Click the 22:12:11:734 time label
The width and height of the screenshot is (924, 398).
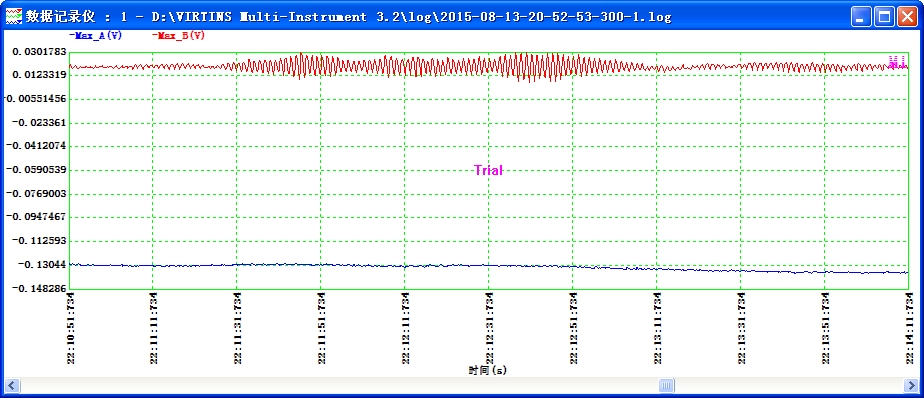pos(405,327)
